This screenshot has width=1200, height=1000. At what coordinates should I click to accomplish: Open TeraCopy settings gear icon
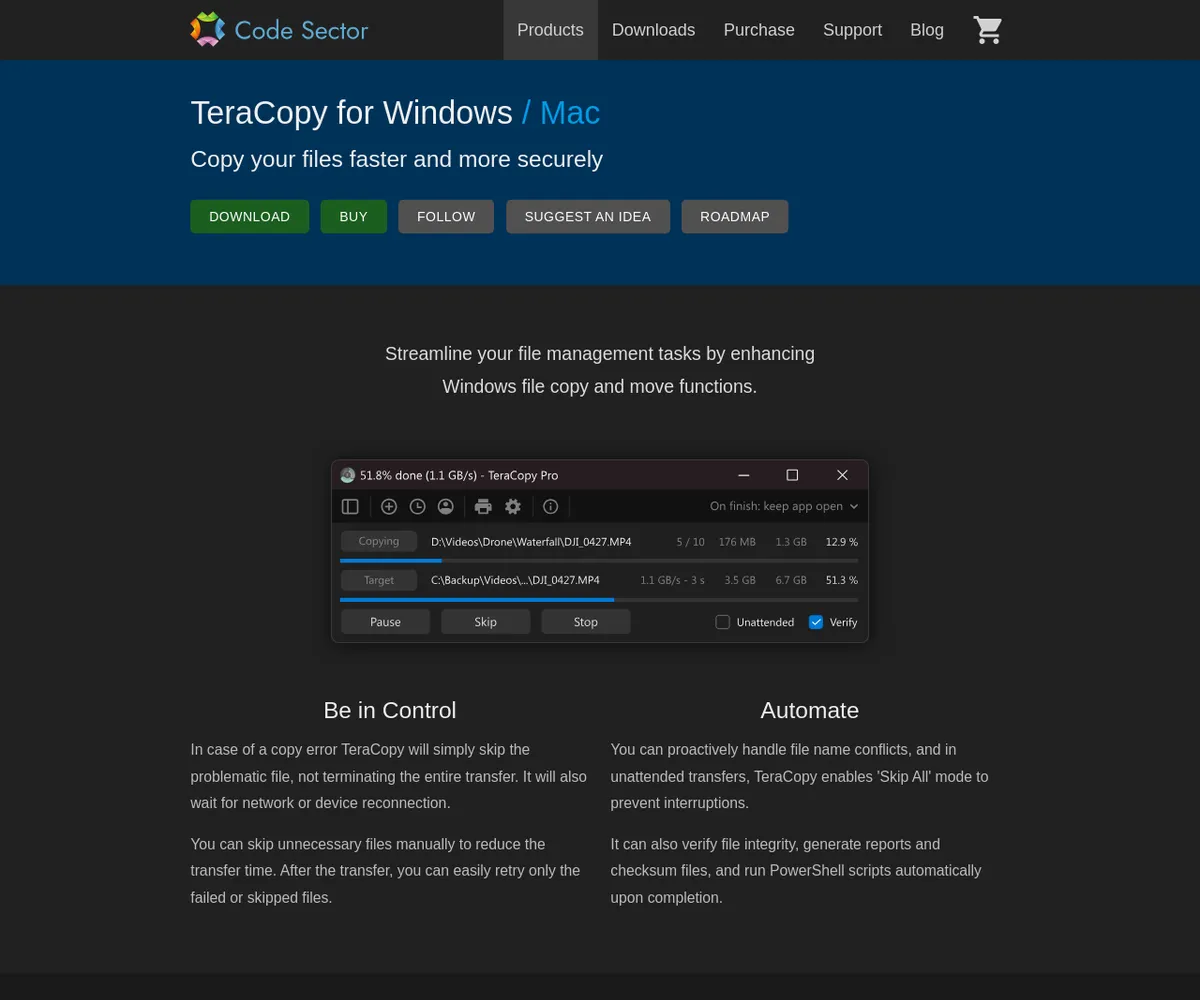pyautogui.click(x=513, y=507)
